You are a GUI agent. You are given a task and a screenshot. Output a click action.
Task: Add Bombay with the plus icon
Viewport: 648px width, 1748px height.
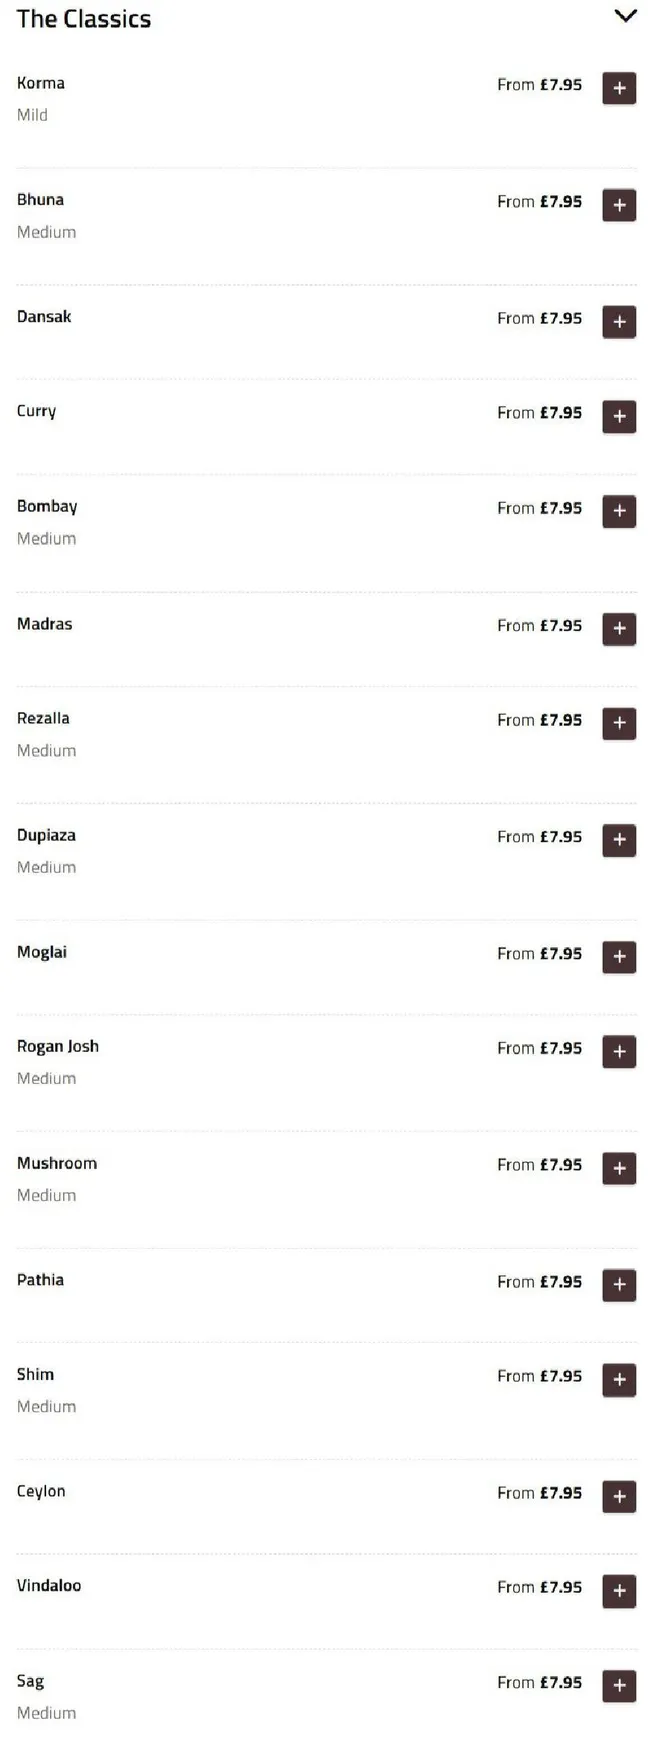619,511
